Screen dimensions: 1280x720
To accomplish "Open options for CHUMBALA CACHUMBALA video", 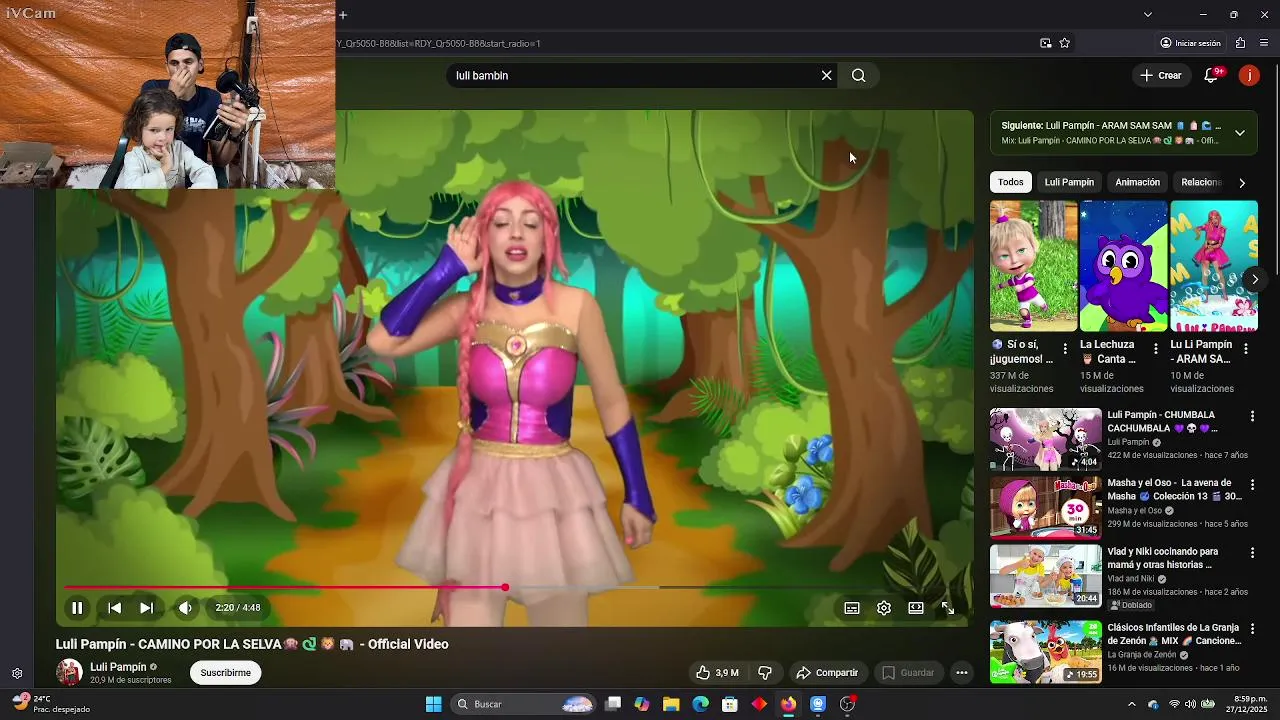I will [x=1252, y=416].
